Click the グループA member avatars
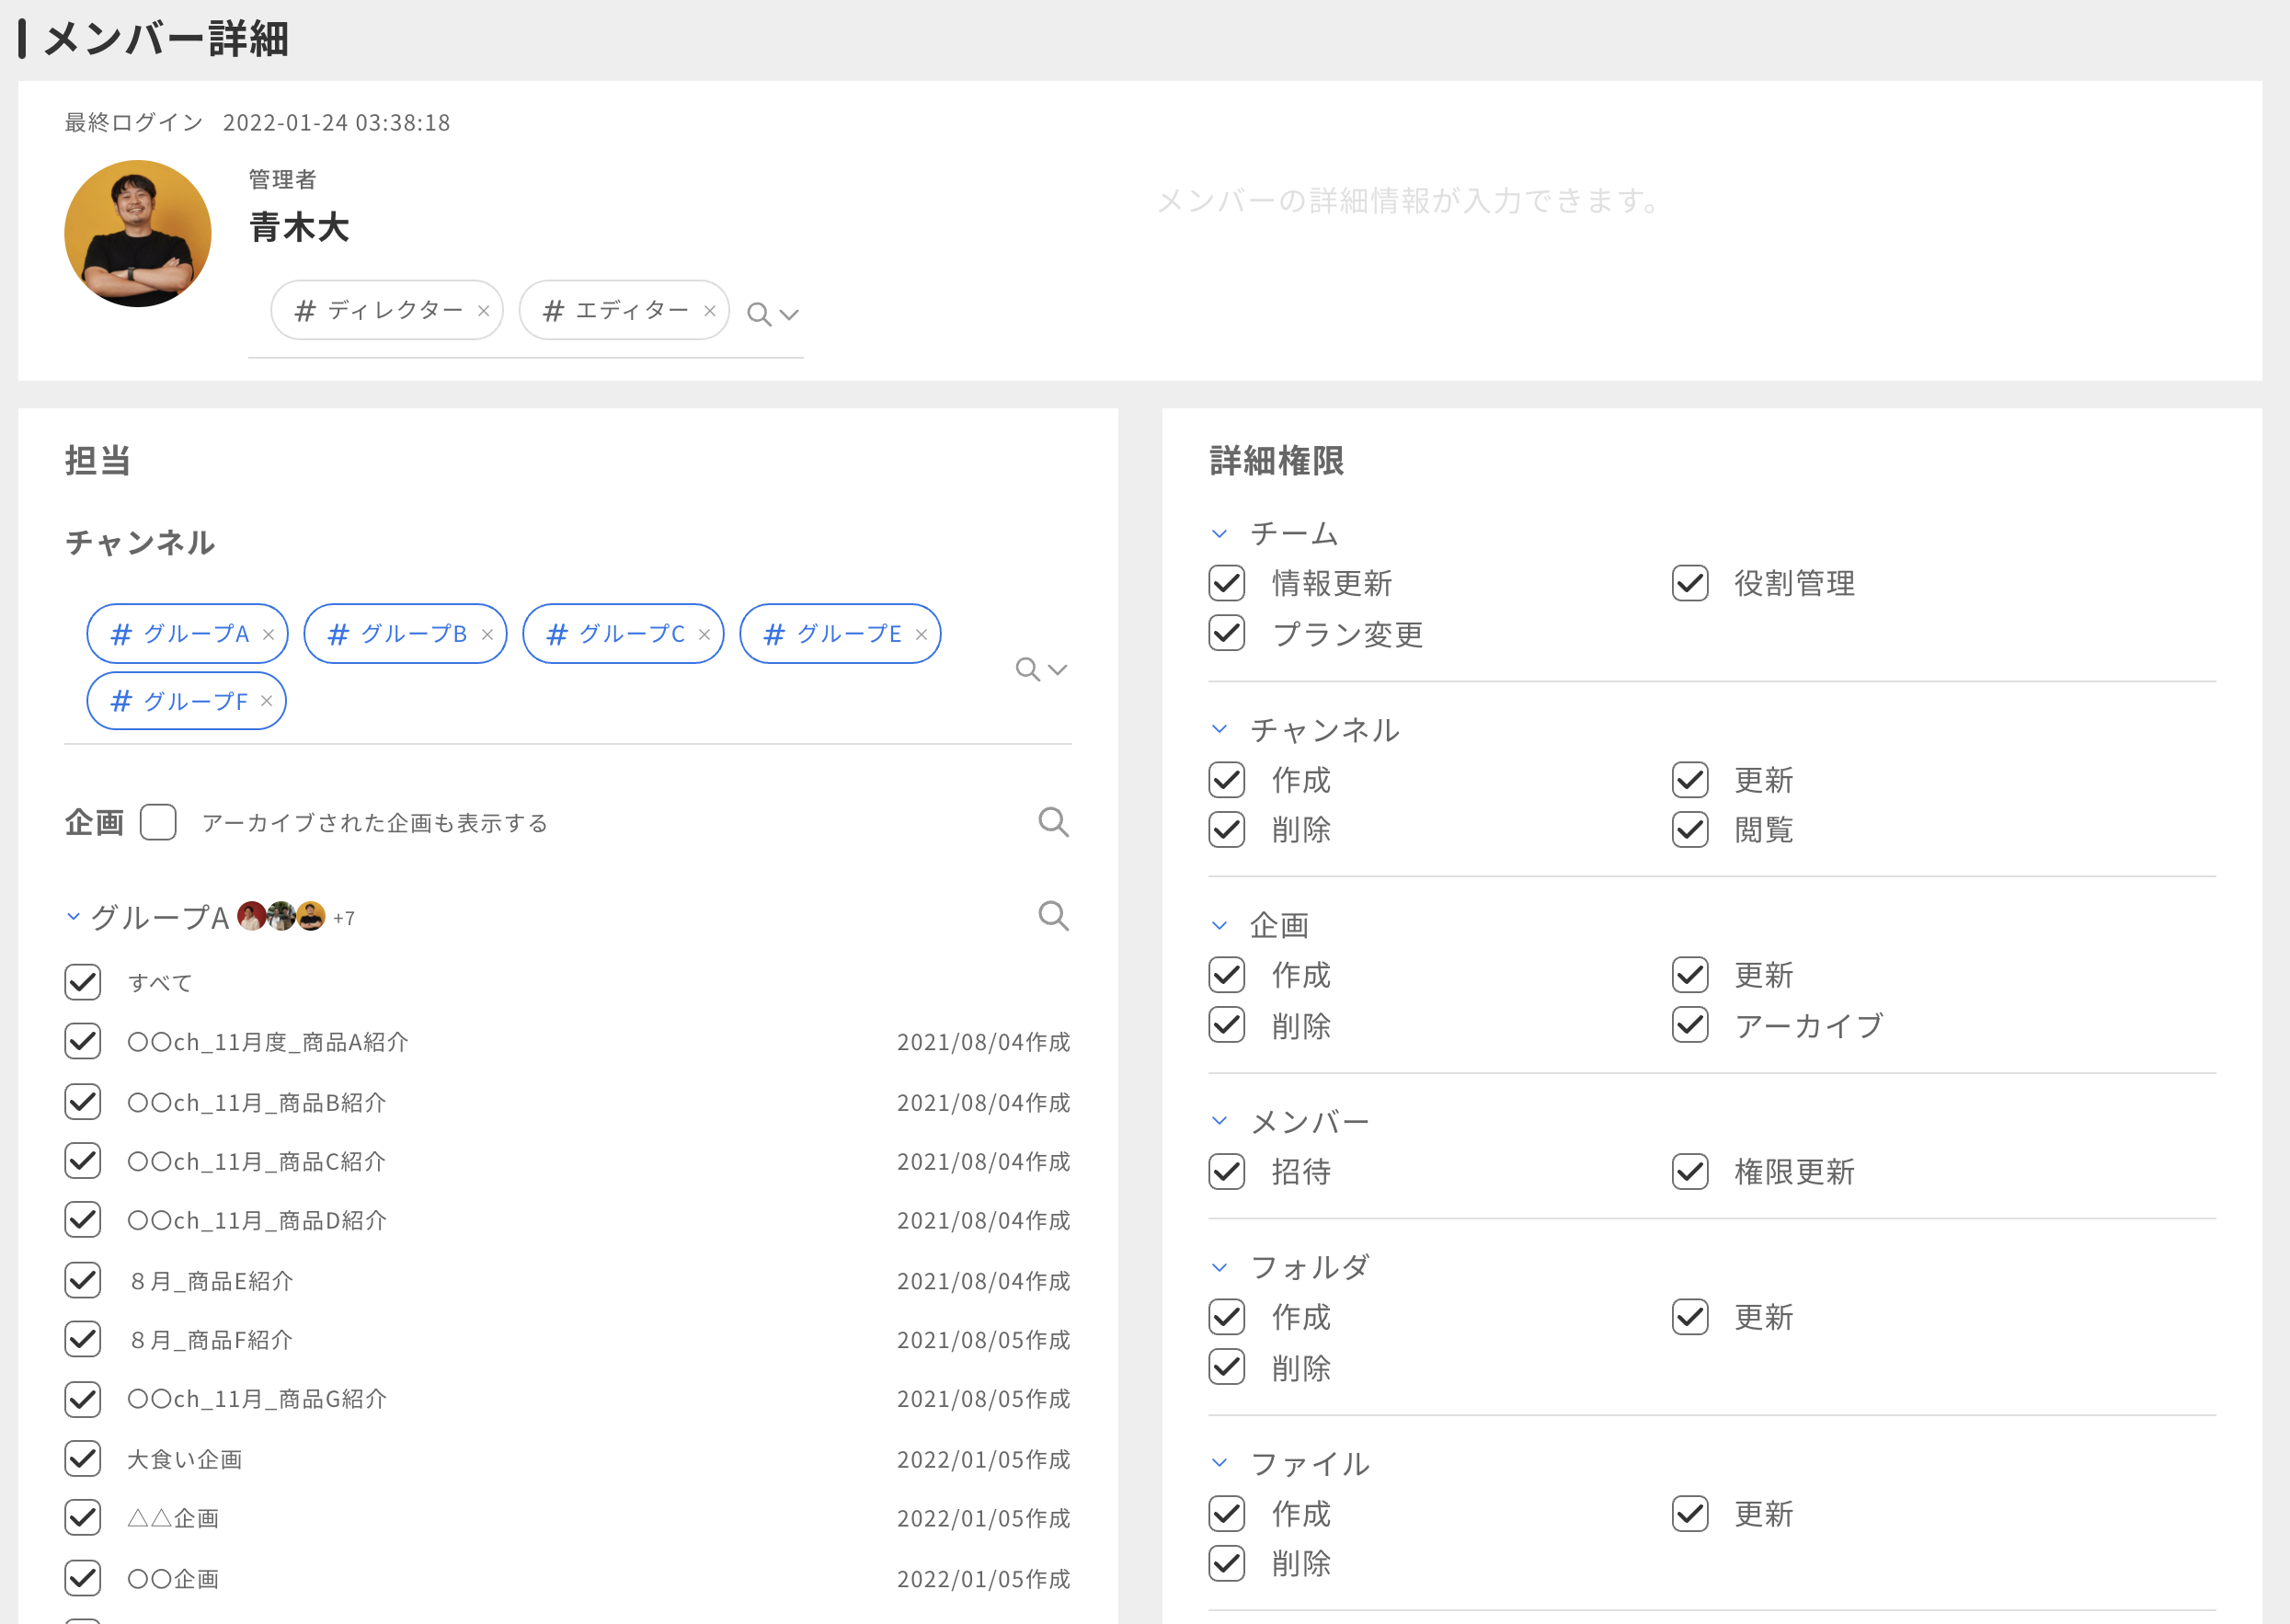The height and width of the screenshot is (1624, 2290). coord(281,916)
